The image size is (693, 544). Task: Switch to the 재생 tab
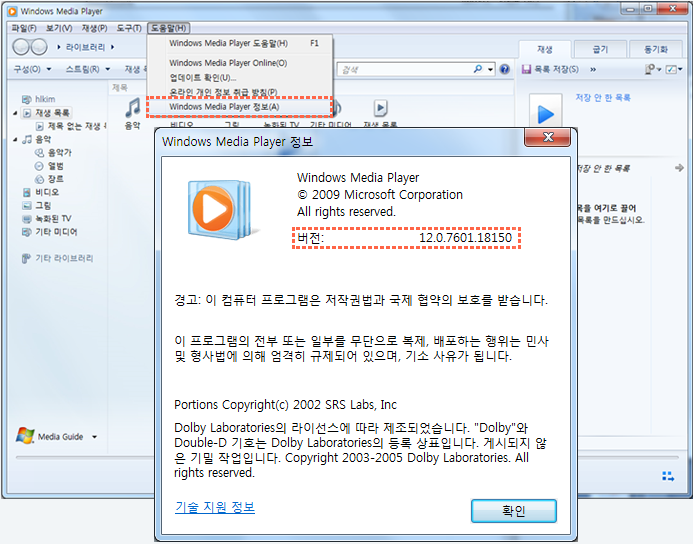544,49
